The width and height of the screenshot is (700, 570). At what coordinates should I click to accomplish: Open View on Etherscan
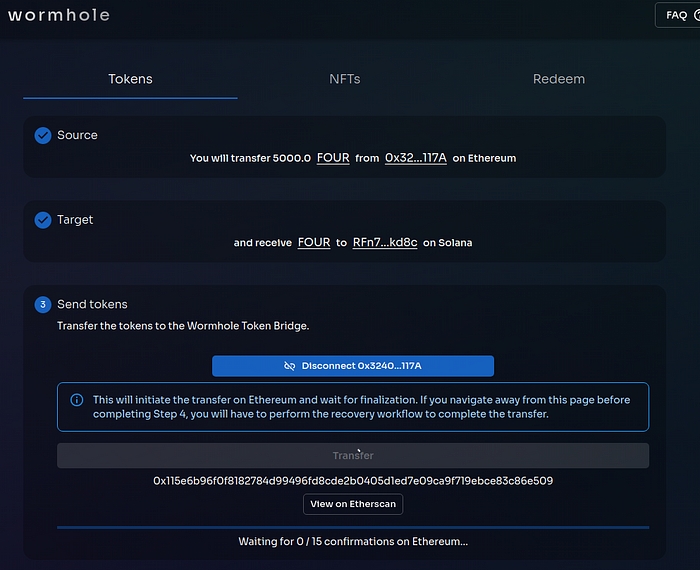[x=353, y=504]
